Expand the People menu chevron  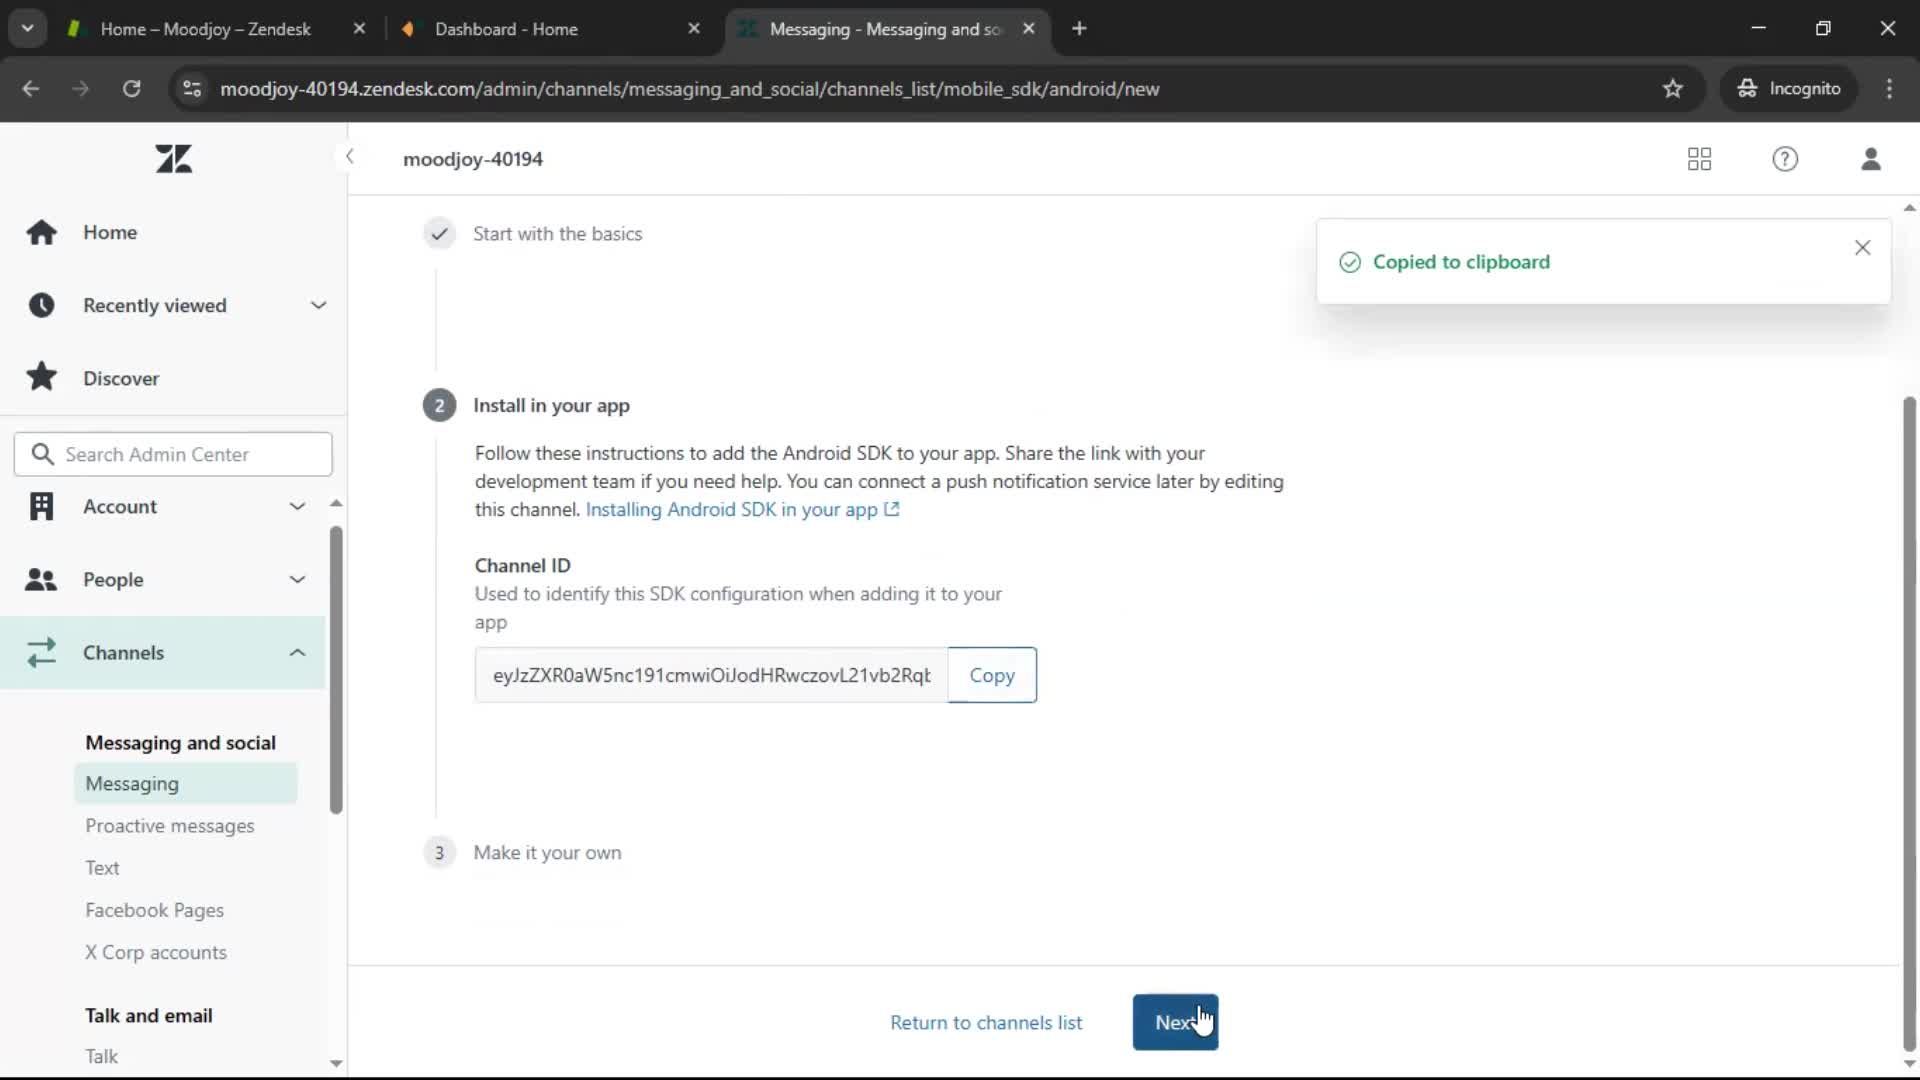click(297, 580)
